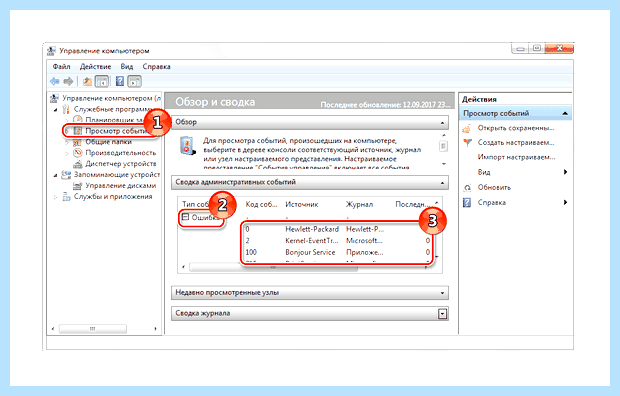
Task: Click the Службы и приложения icon
Action: point(66,197)
